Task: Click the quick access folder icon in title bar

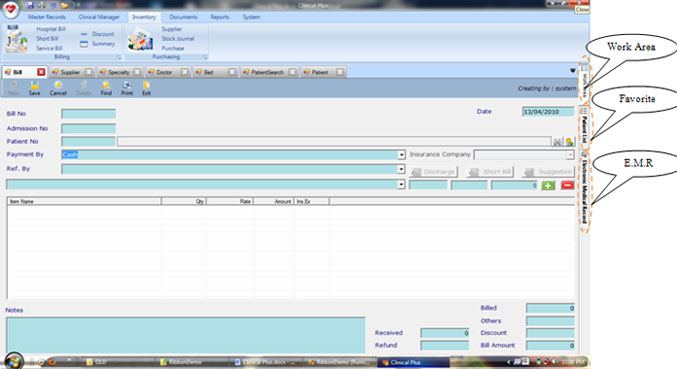Action: pos(64,5)
